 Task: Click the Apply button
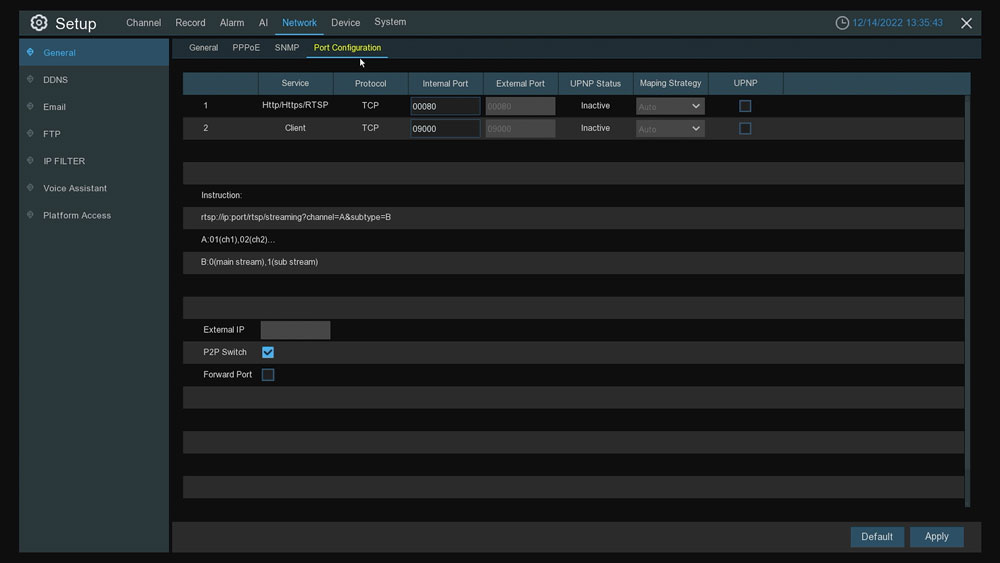tap(936, 536)
